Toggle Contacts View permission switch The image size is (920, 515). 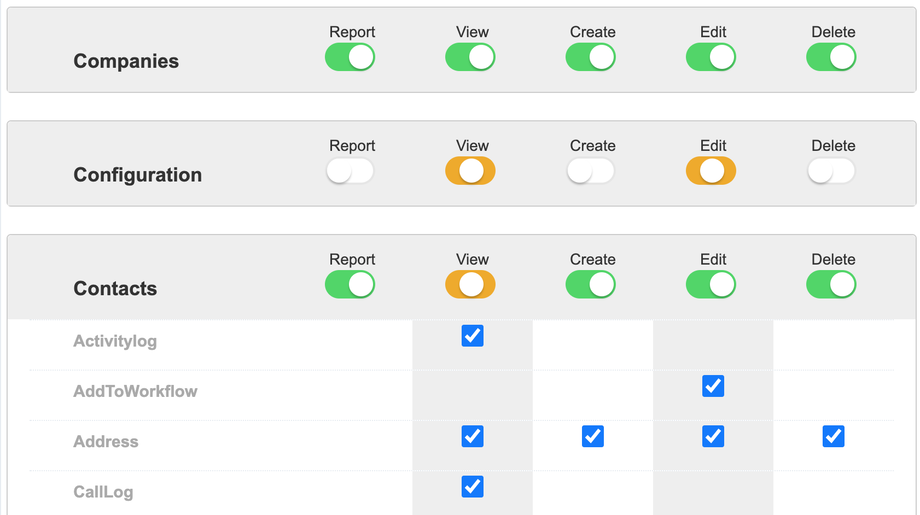[x=470, y=285]
